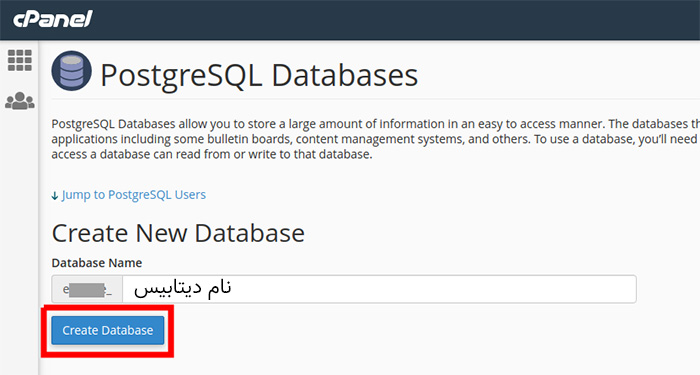This screenshot has height=375, width=700.
Task: Click the PostgreSQL database cylinder icon
Action: tap(71, 71)
